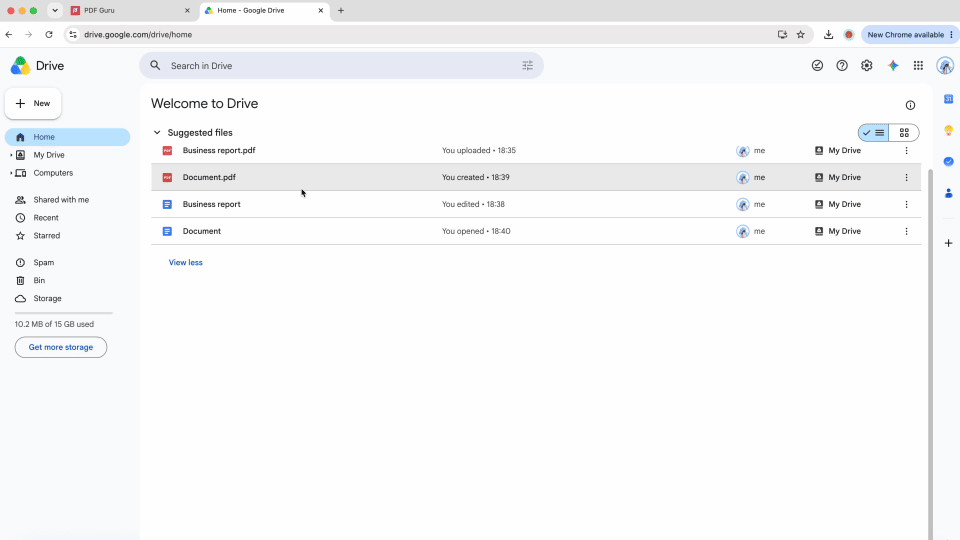
Task: Open the Bin
Action: (39, 280)
